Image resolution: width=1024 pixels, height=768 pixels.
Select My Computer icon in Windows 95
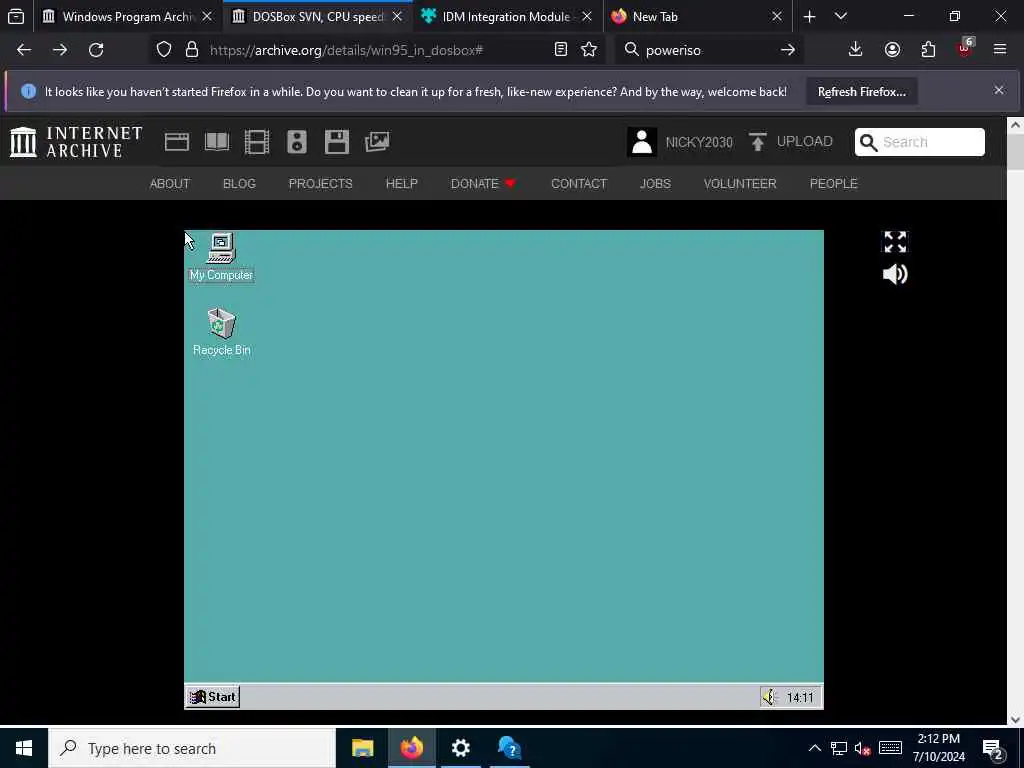pos(221,257)
